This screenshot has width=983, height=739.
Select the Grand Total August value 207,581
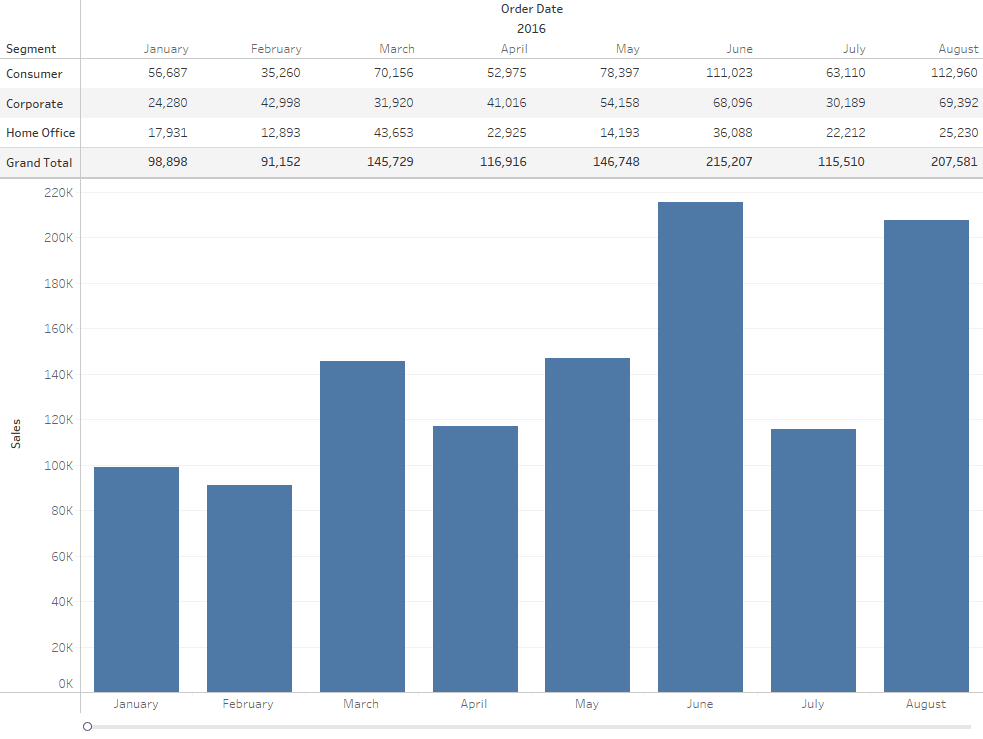pos(953,162)
